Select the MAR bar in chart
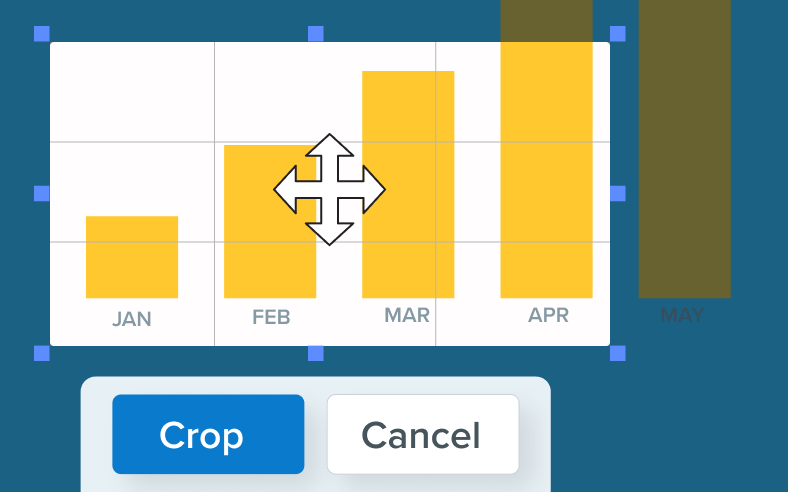The width and height of the screenshot is (788, 492). click(408, 184)
